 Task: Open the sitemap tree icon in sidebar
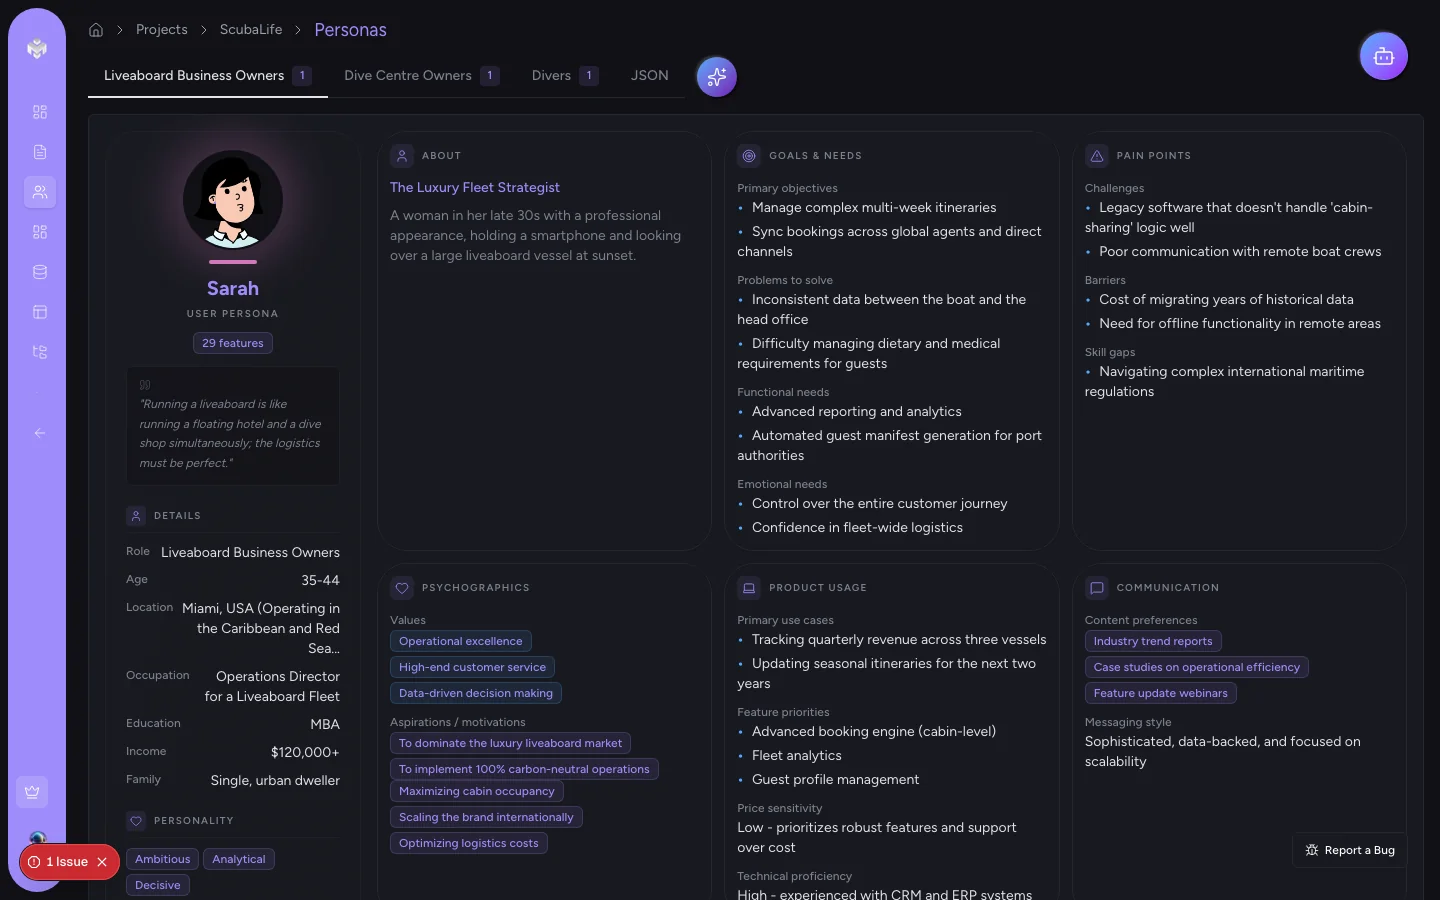click(40, 352)
